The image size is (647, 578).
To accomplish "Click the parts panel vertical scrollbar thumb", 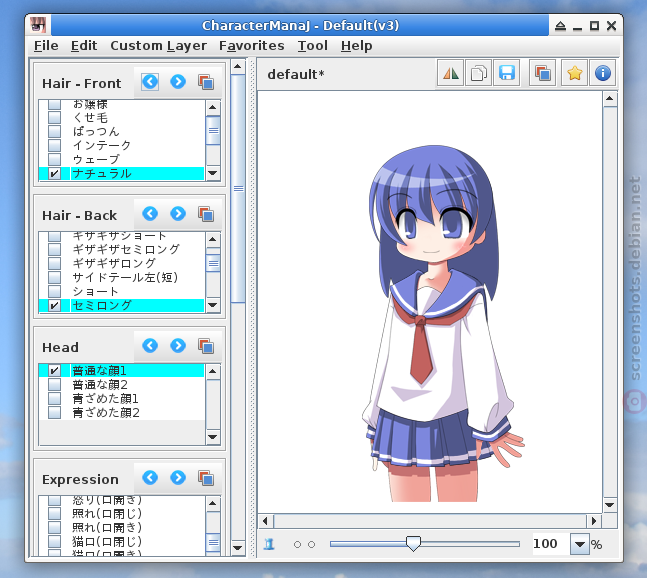I will click(x=238, y=189).
